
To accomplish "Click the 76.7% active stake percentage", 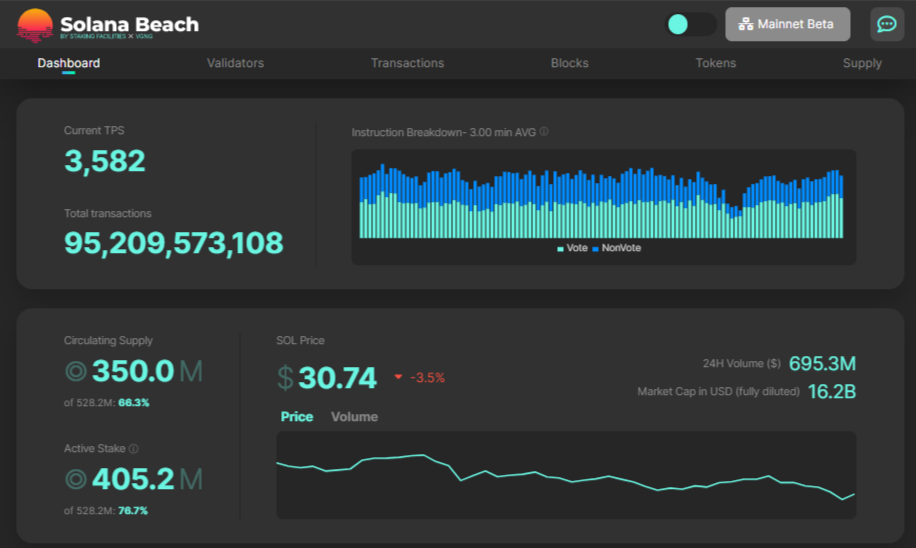I will pos(133,511).
